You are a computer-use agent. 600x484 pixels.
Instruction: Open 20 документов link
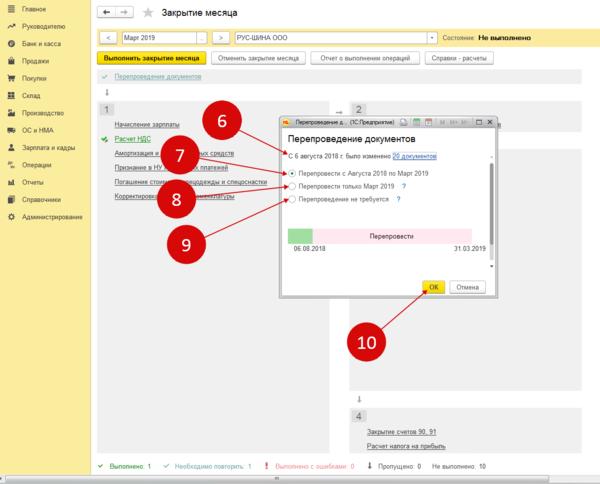pos(414,156)
